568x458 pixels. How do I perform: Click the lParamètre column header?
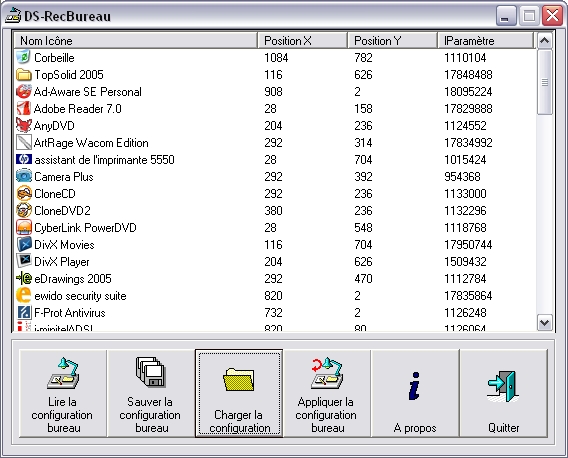[x=485, y=41]
